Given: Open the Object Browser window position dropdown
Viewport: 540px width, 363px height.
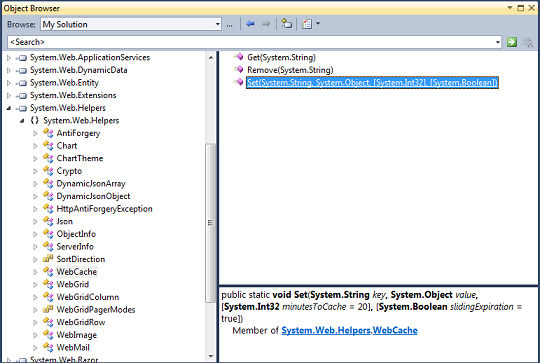Looking at the screenshot, I should click(510, 8).
